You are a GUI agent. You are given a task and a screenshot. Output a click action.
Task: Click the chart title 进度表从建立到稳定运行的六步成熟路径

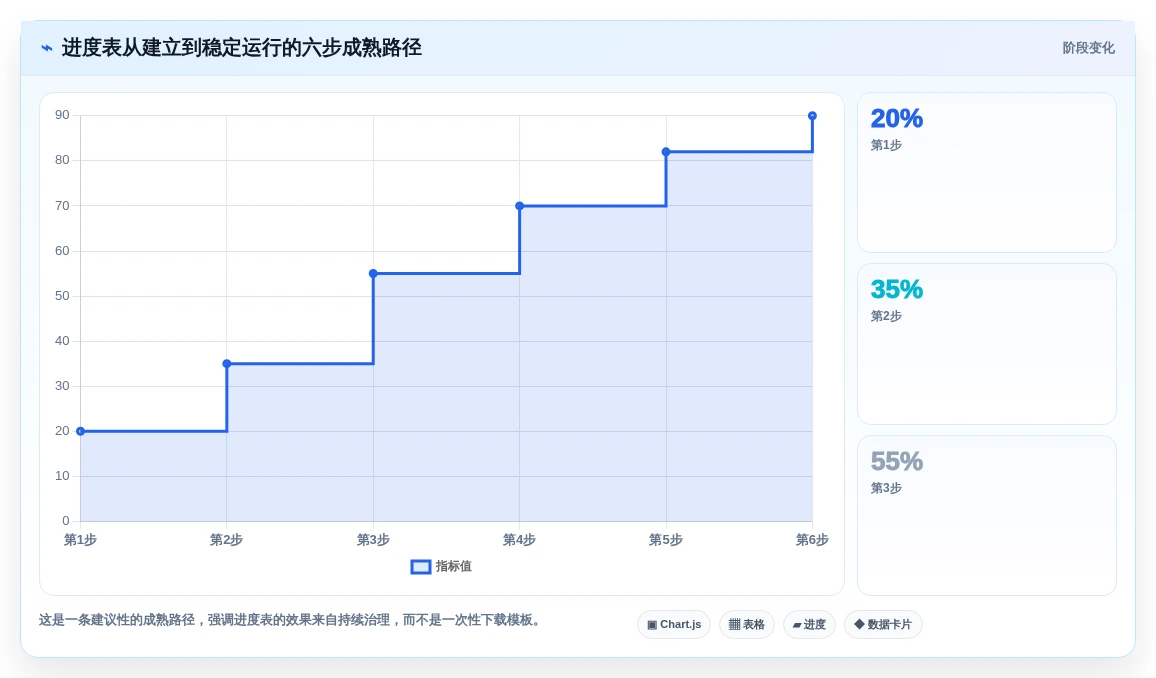pos(242,48)
